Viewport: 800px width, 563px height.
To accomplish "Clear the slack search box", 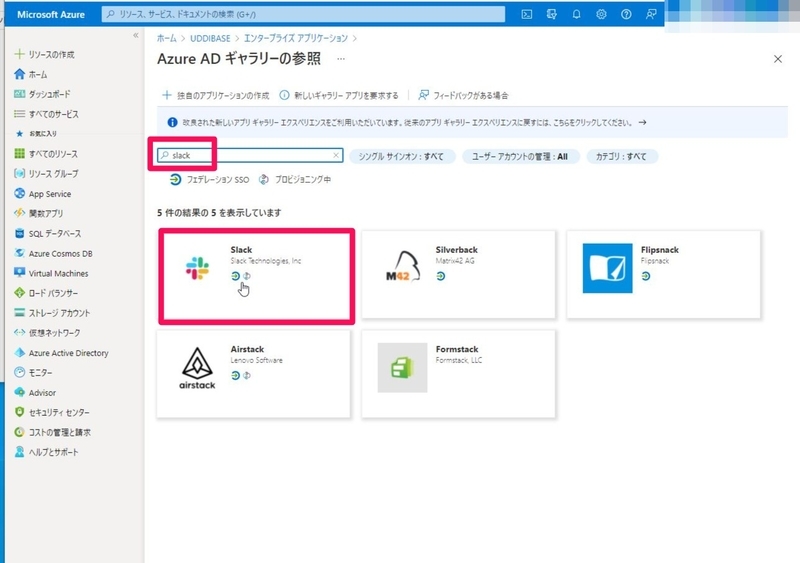I will click(336, 155).
